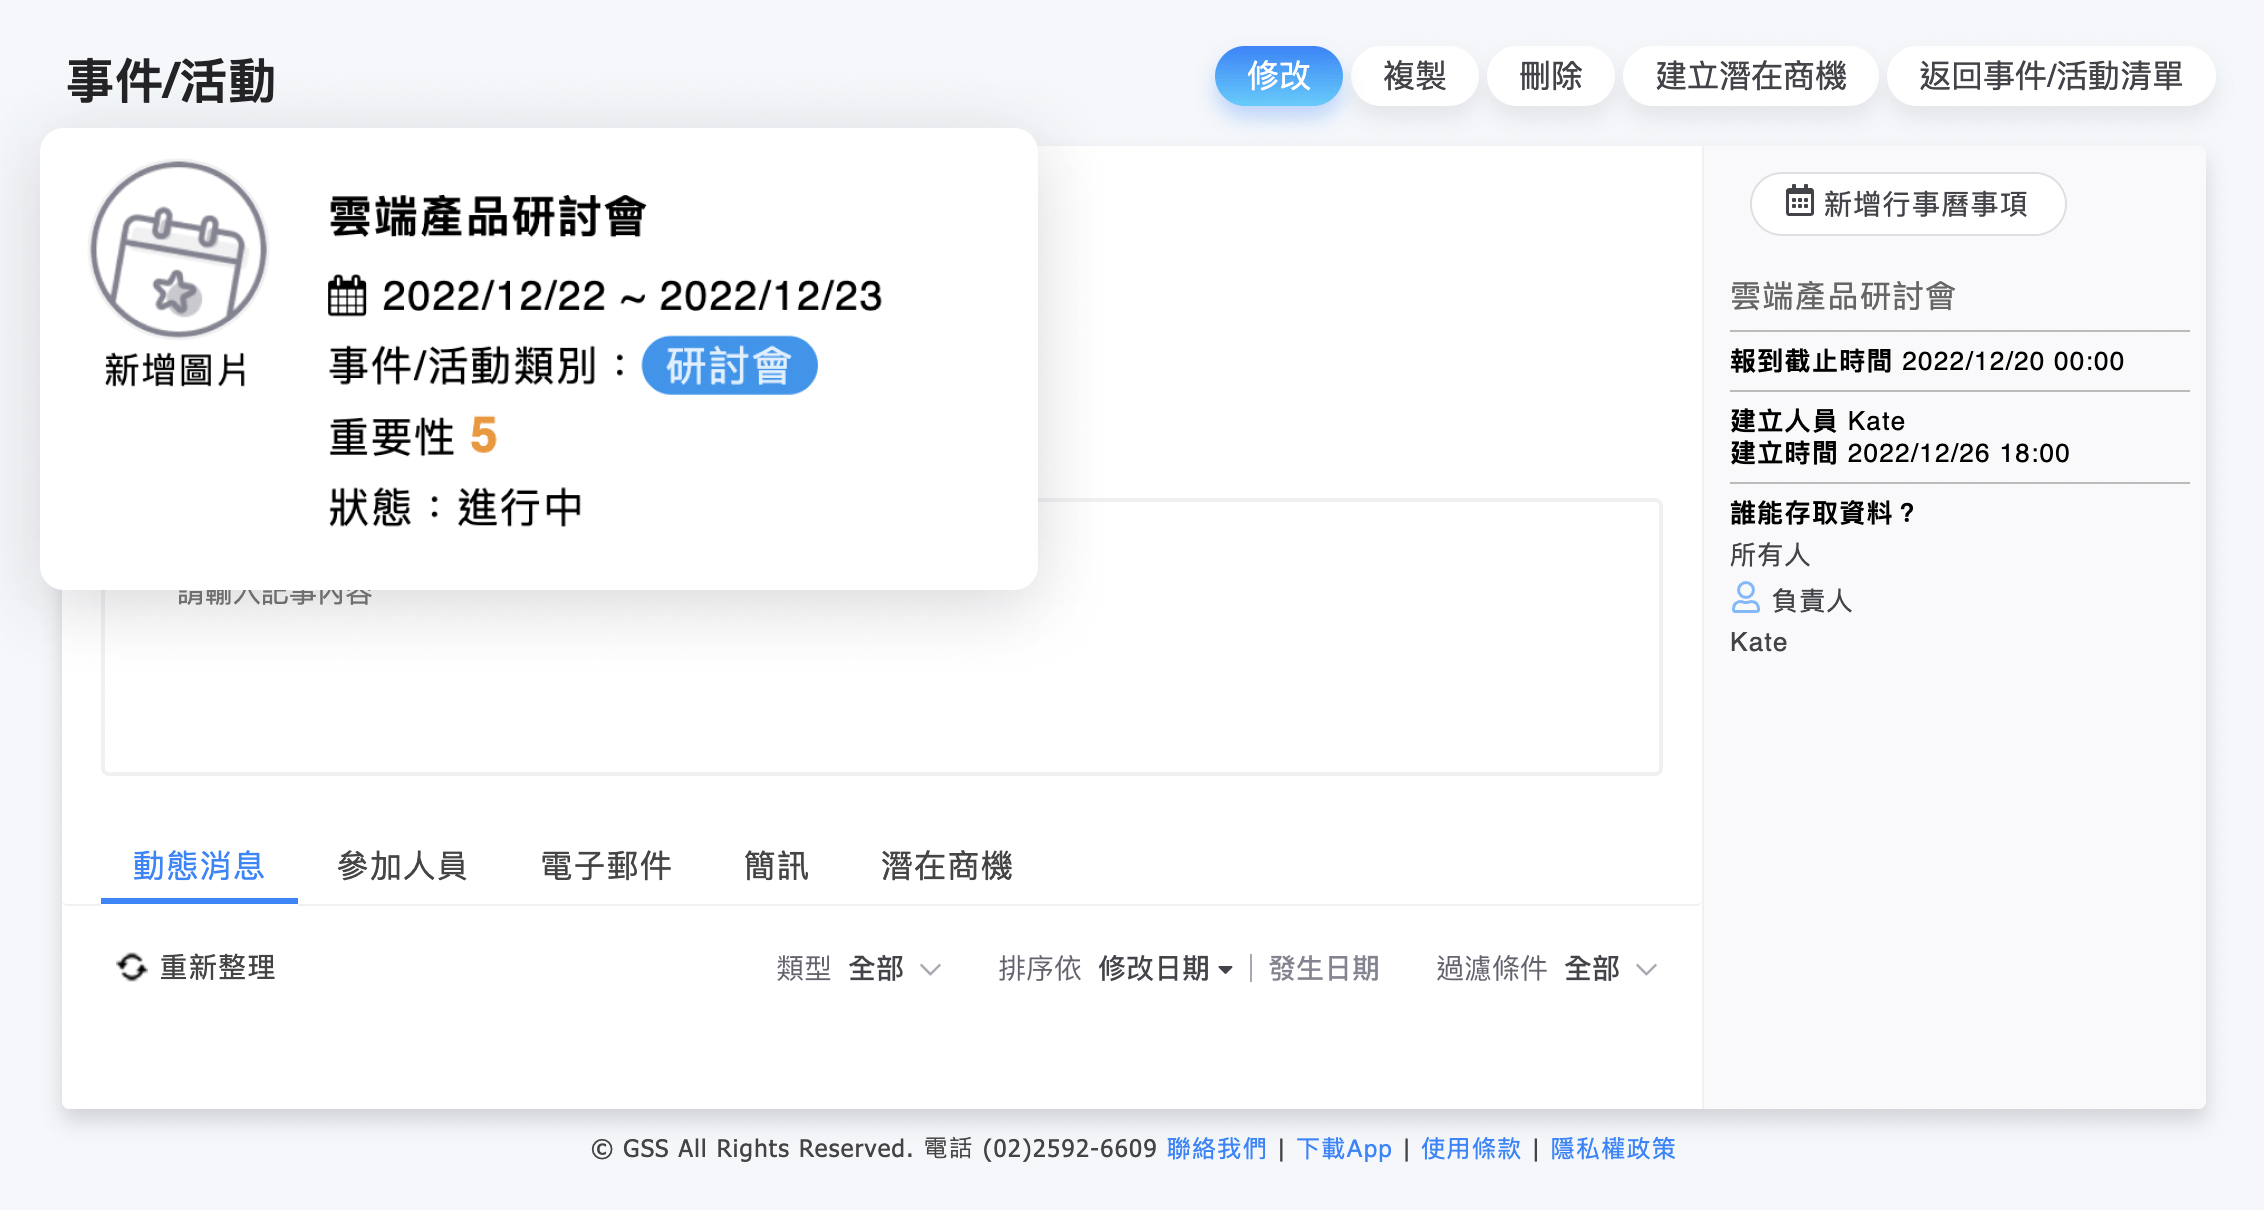Open the 隱私權政策 footer link

1612,1148
